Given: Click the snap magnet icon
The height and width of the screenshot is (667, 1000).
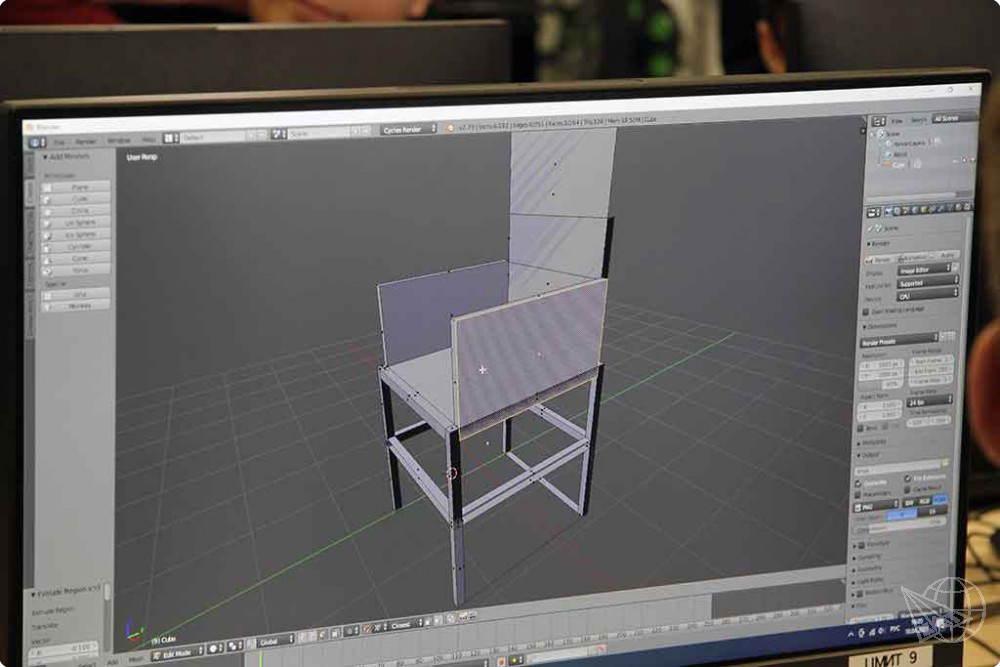Looking at the screenshot, I should pos(367,629).
